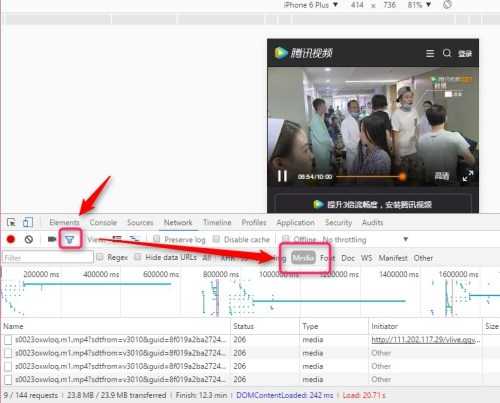Open the iPhone 6 Plus device dropdown

coord(311,5)
